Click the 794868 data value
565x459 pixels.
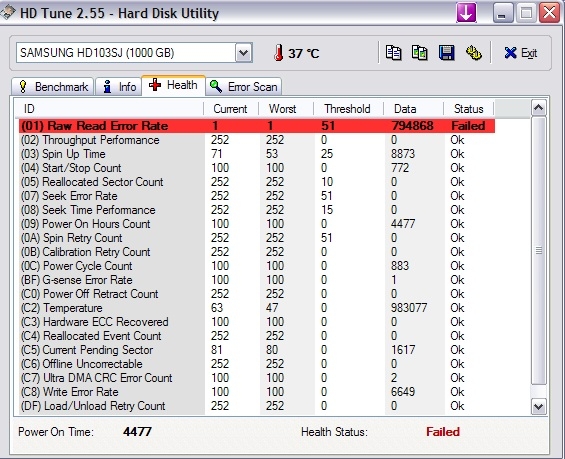[x=413, y=126]
